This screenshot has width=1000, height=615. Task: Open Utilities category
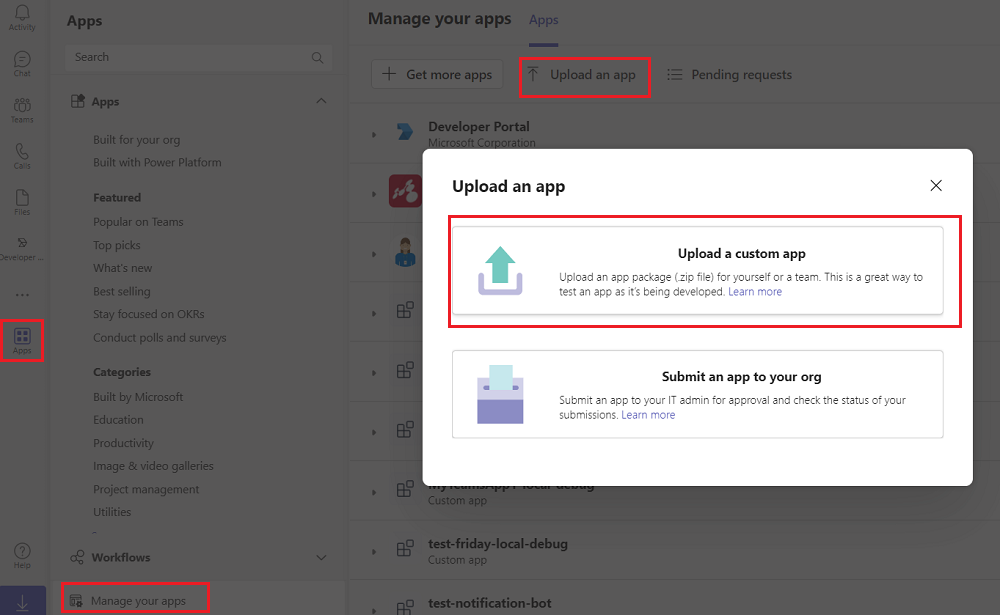pos(112,512)
